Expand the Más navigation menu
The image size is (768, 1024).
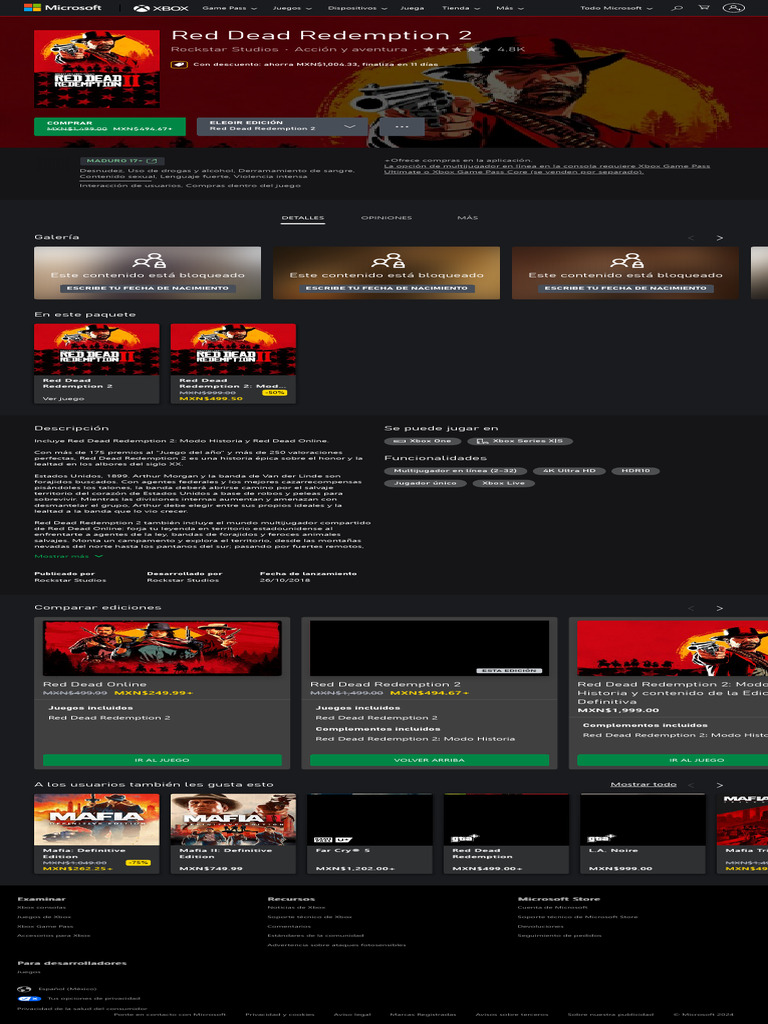tap(509, 8)
